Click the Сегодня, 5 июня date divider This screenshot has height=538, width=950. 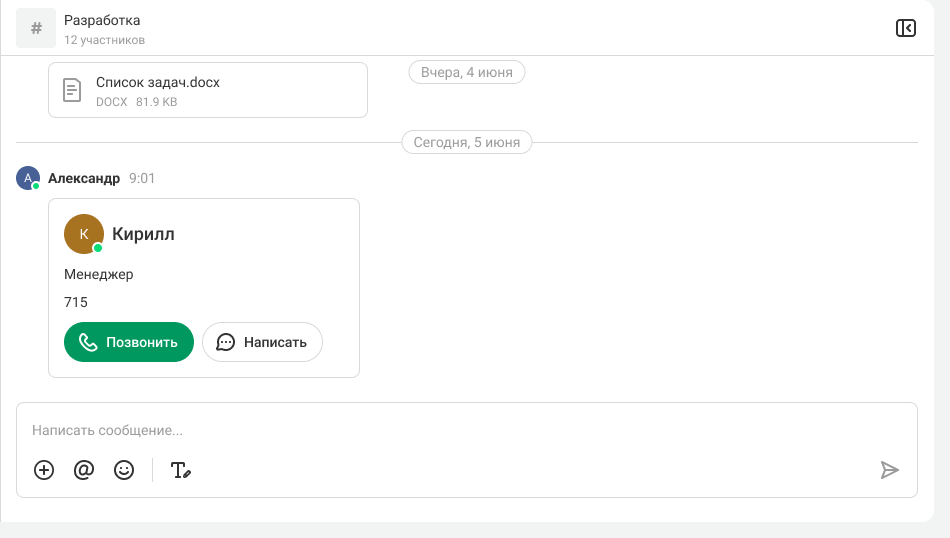tap(467, 143)
